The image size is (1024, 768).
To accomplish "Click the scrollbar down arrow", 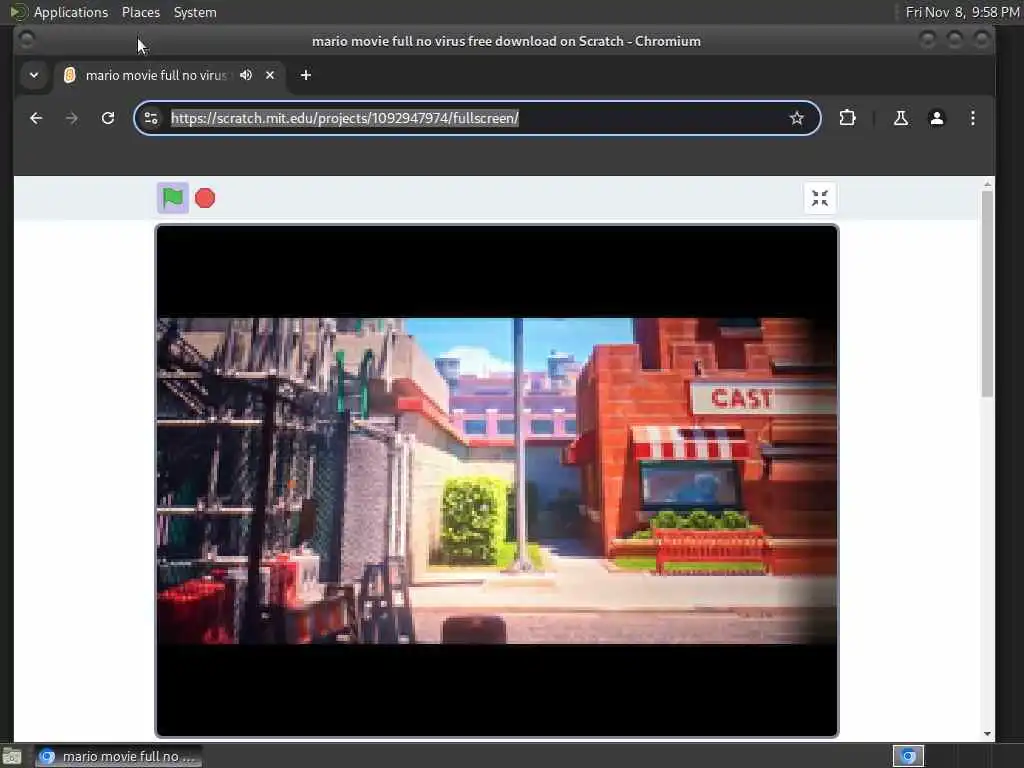I will click(987, 734).
